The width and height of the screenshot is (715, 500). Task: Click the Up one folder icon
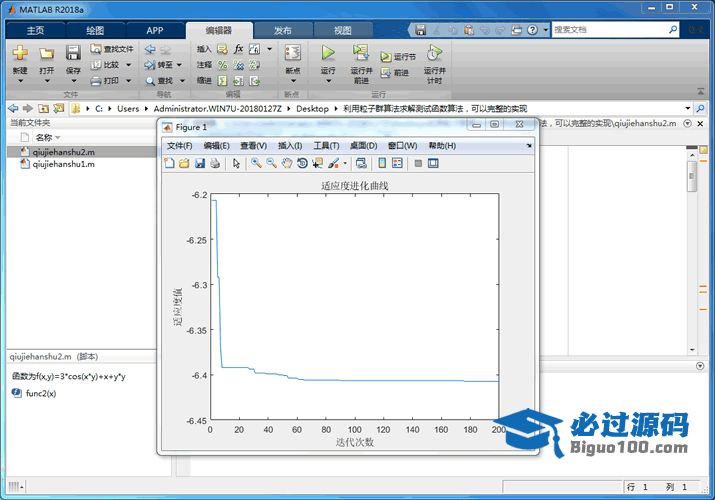(x=43, y=108)
